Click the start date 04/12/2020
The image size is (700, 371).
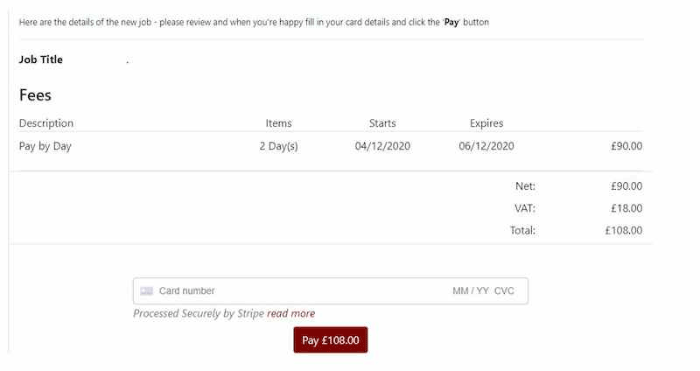tap(383, 146)
